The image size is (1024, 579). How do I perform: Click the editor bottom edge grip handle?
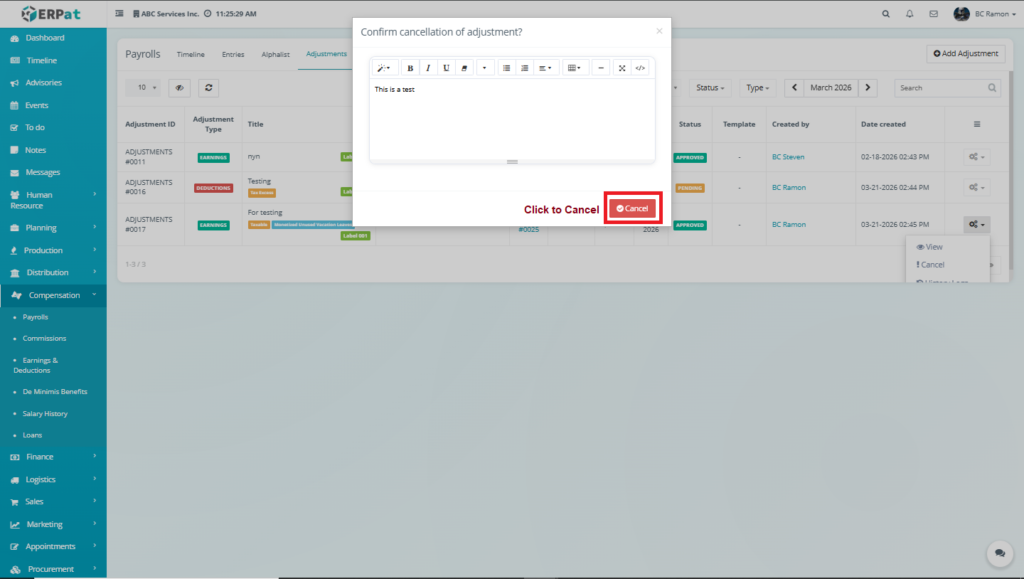click(512, 161)
